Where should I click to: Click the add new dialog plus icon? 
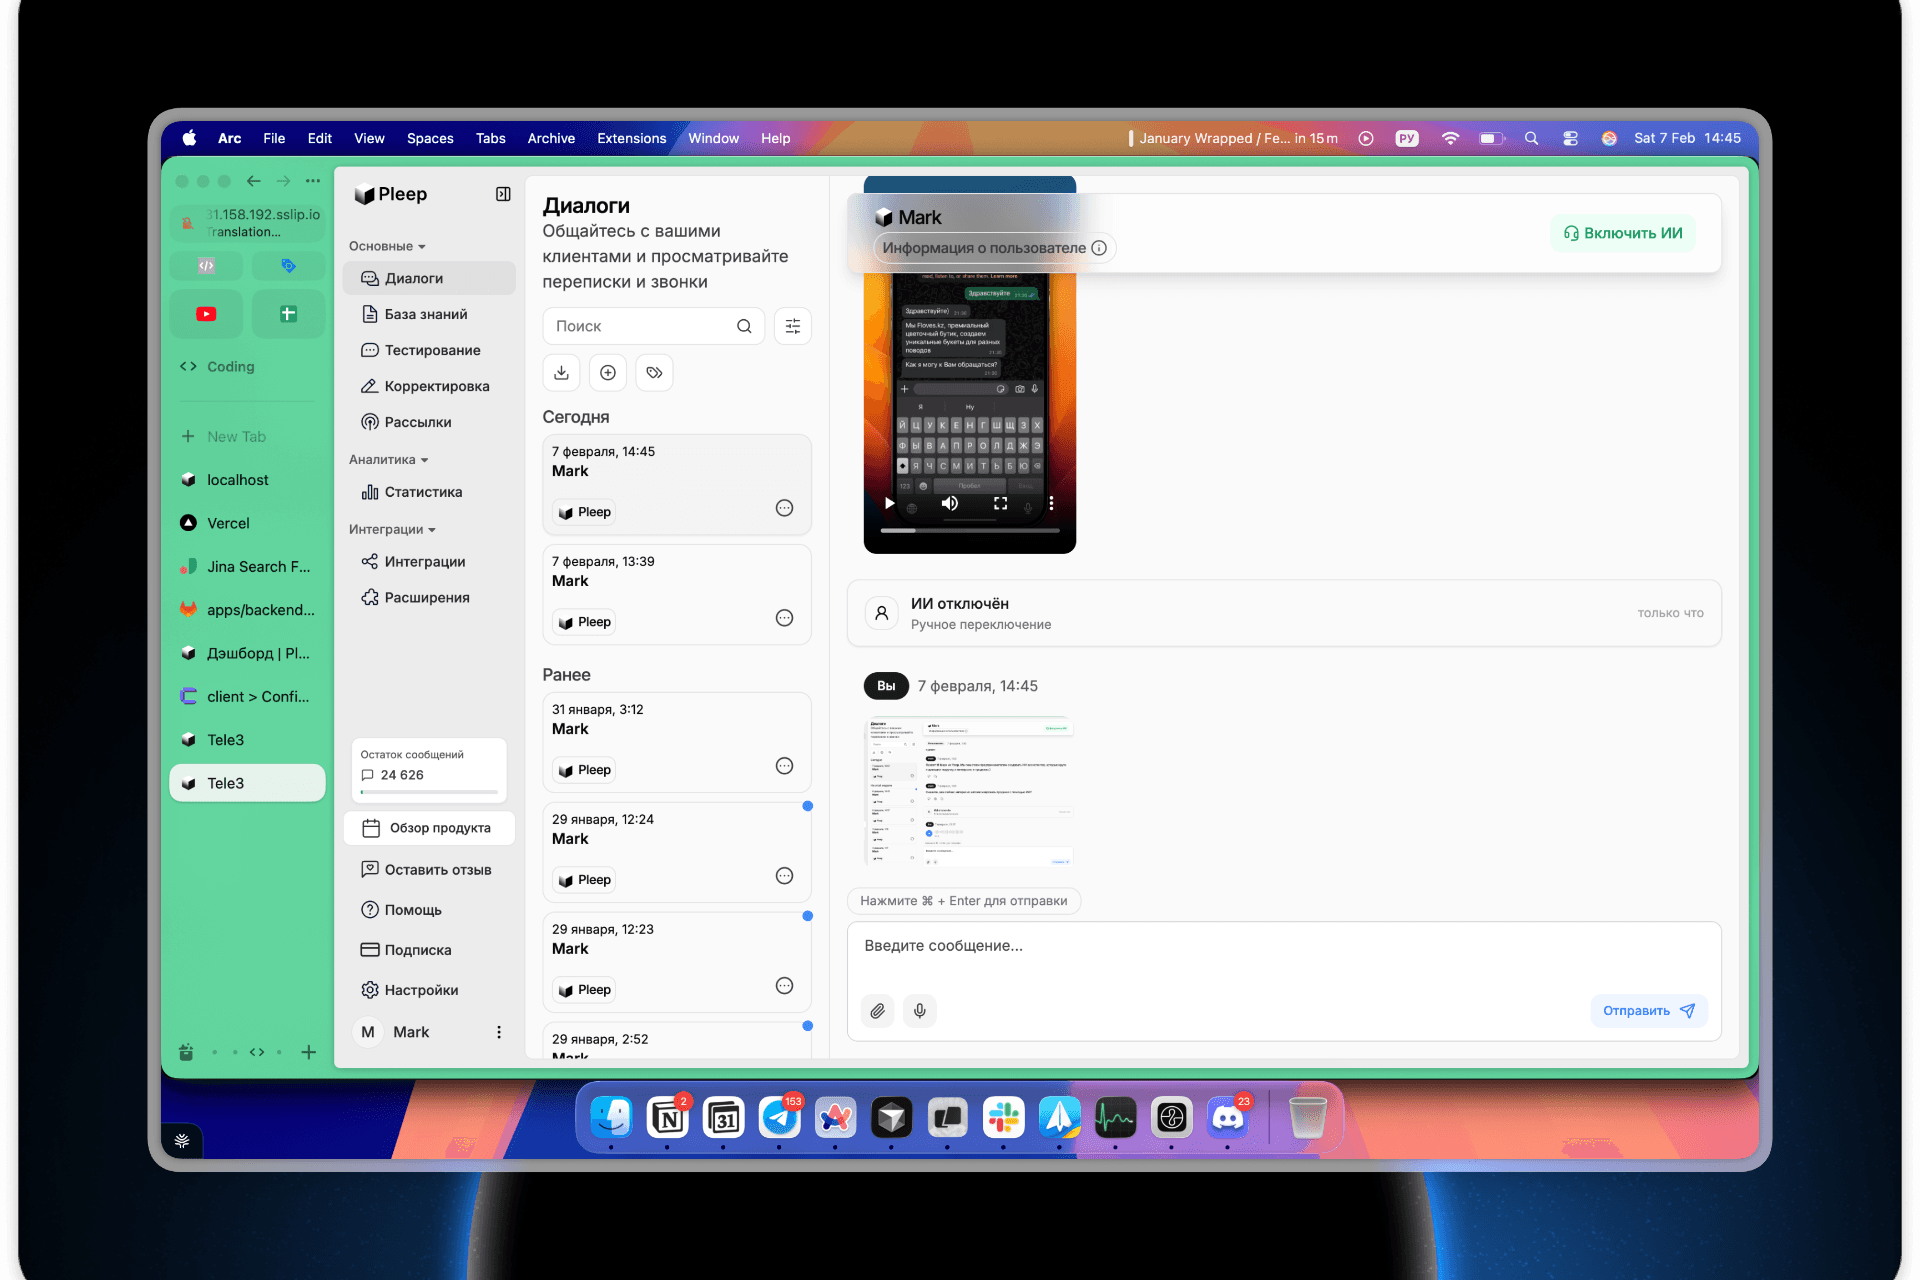pos(608,373)
